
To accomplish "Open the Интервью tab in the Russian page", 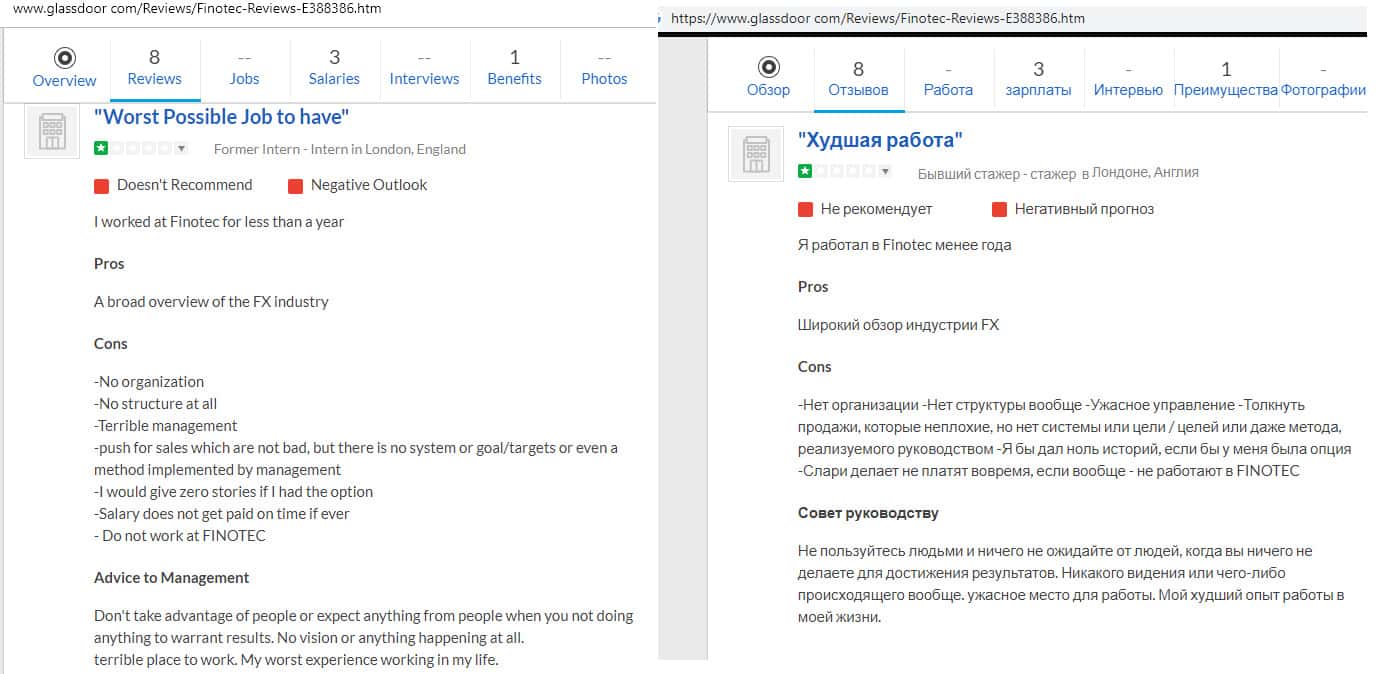I will (x=1128, y=79).
